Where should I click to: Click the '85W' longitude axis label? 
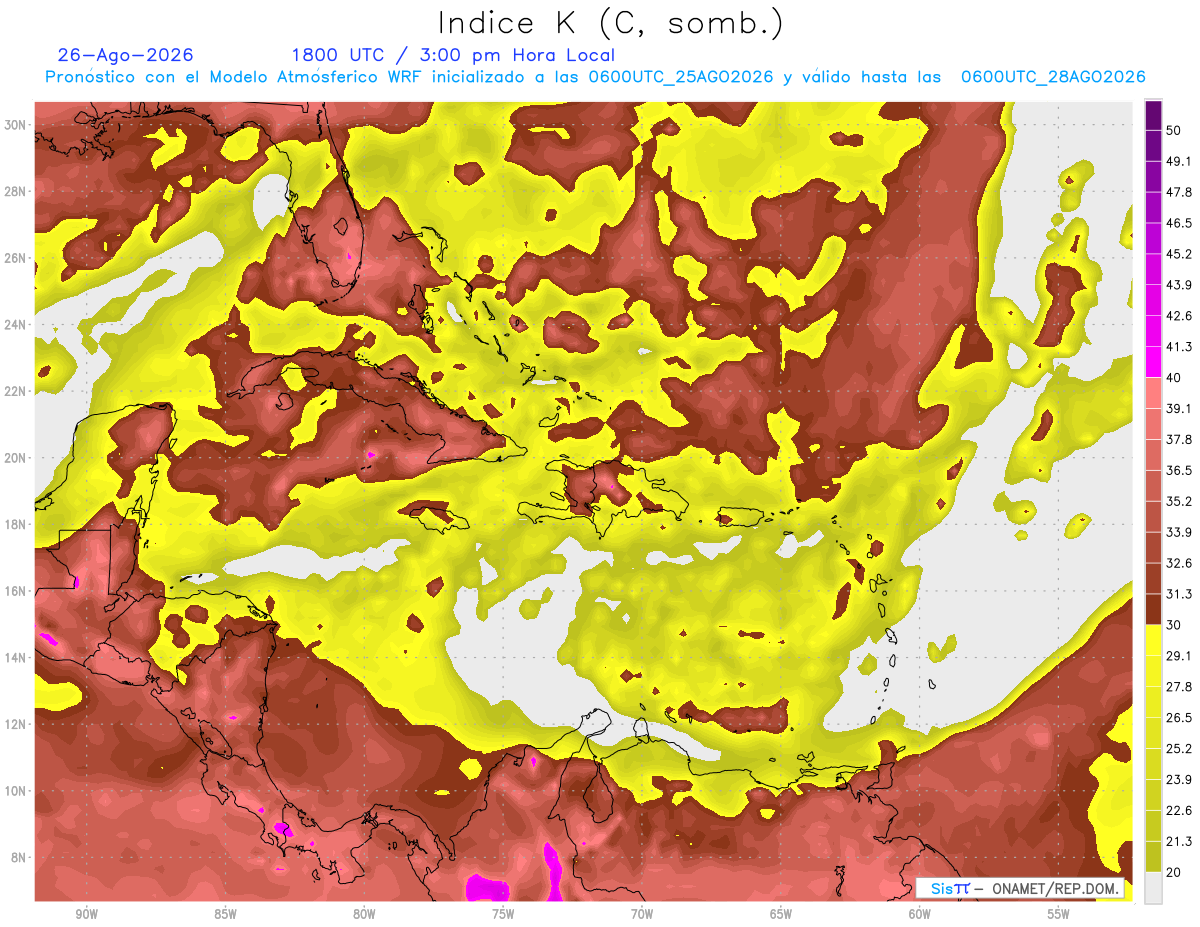[x=225, y=914]
